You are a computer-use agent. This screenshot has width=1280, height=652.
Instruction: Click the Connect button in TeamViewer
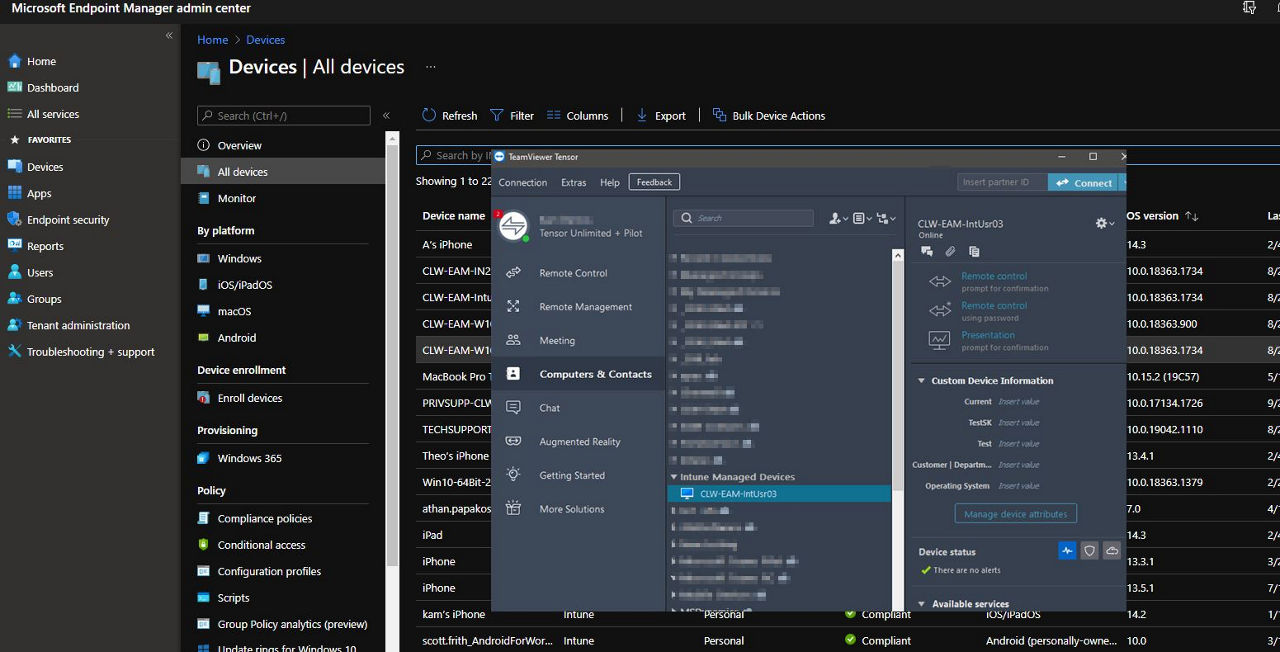pos(1086,182)
